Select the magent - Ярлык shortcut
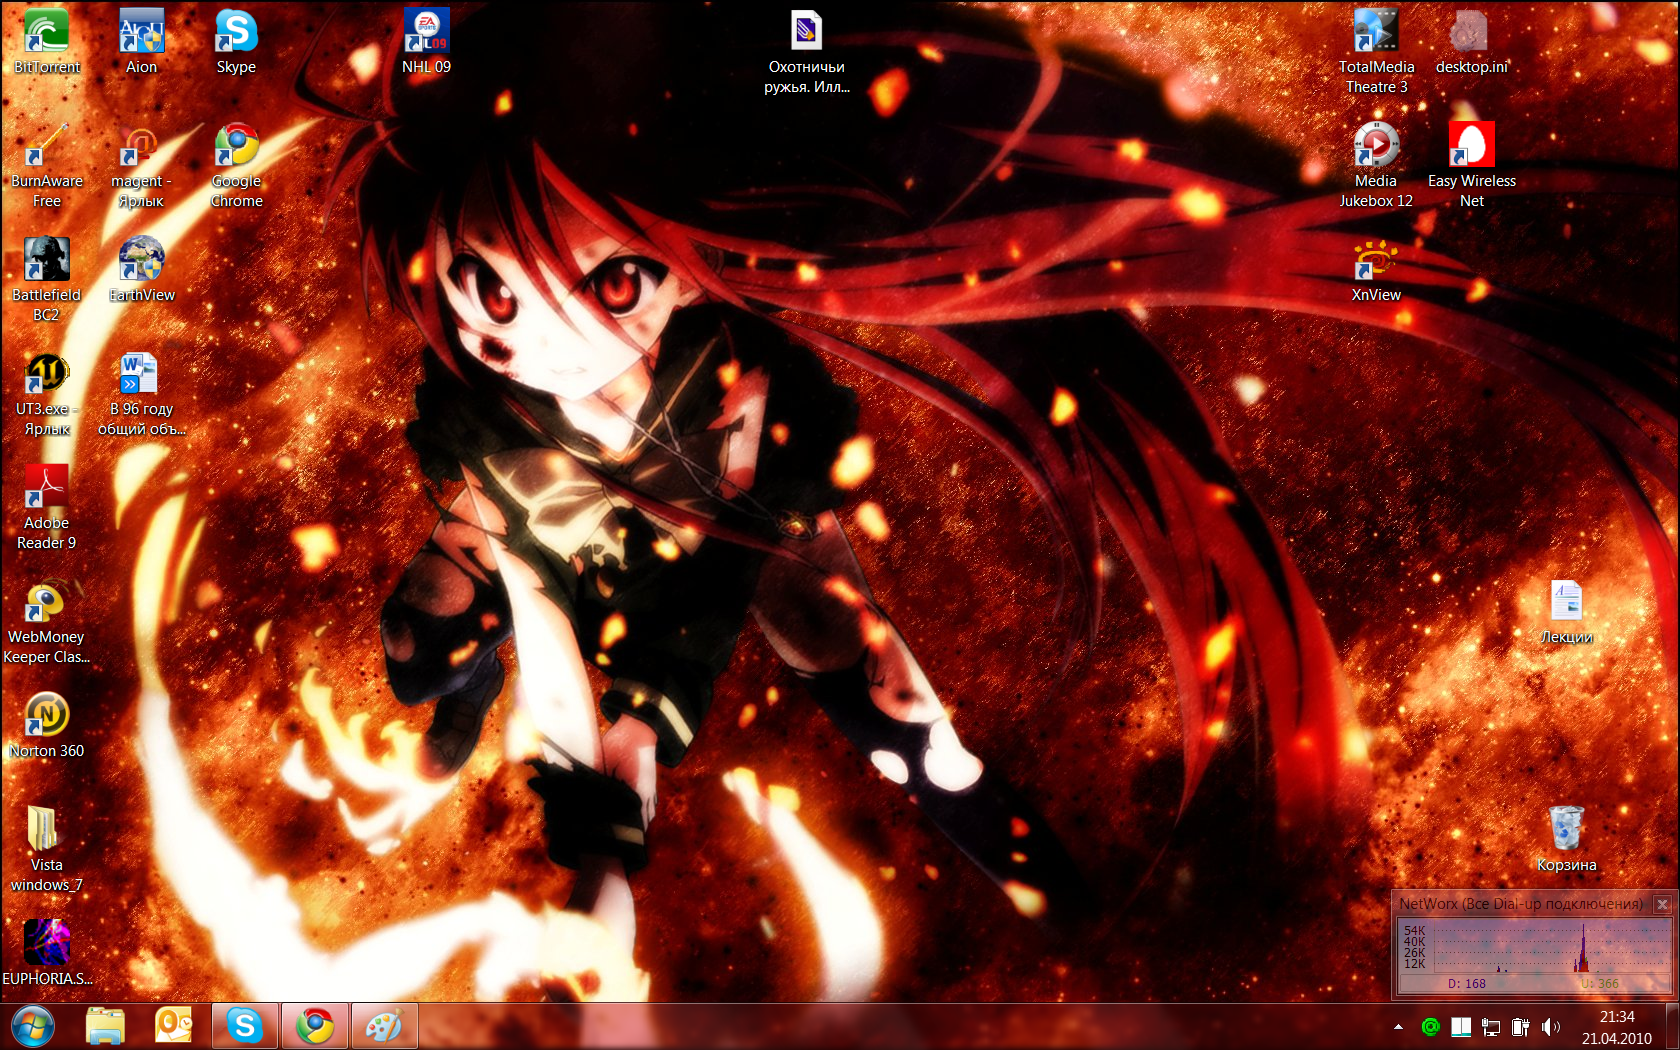Image resolution: width=1680 pixels, height=1050 pixels. point(141,166)
